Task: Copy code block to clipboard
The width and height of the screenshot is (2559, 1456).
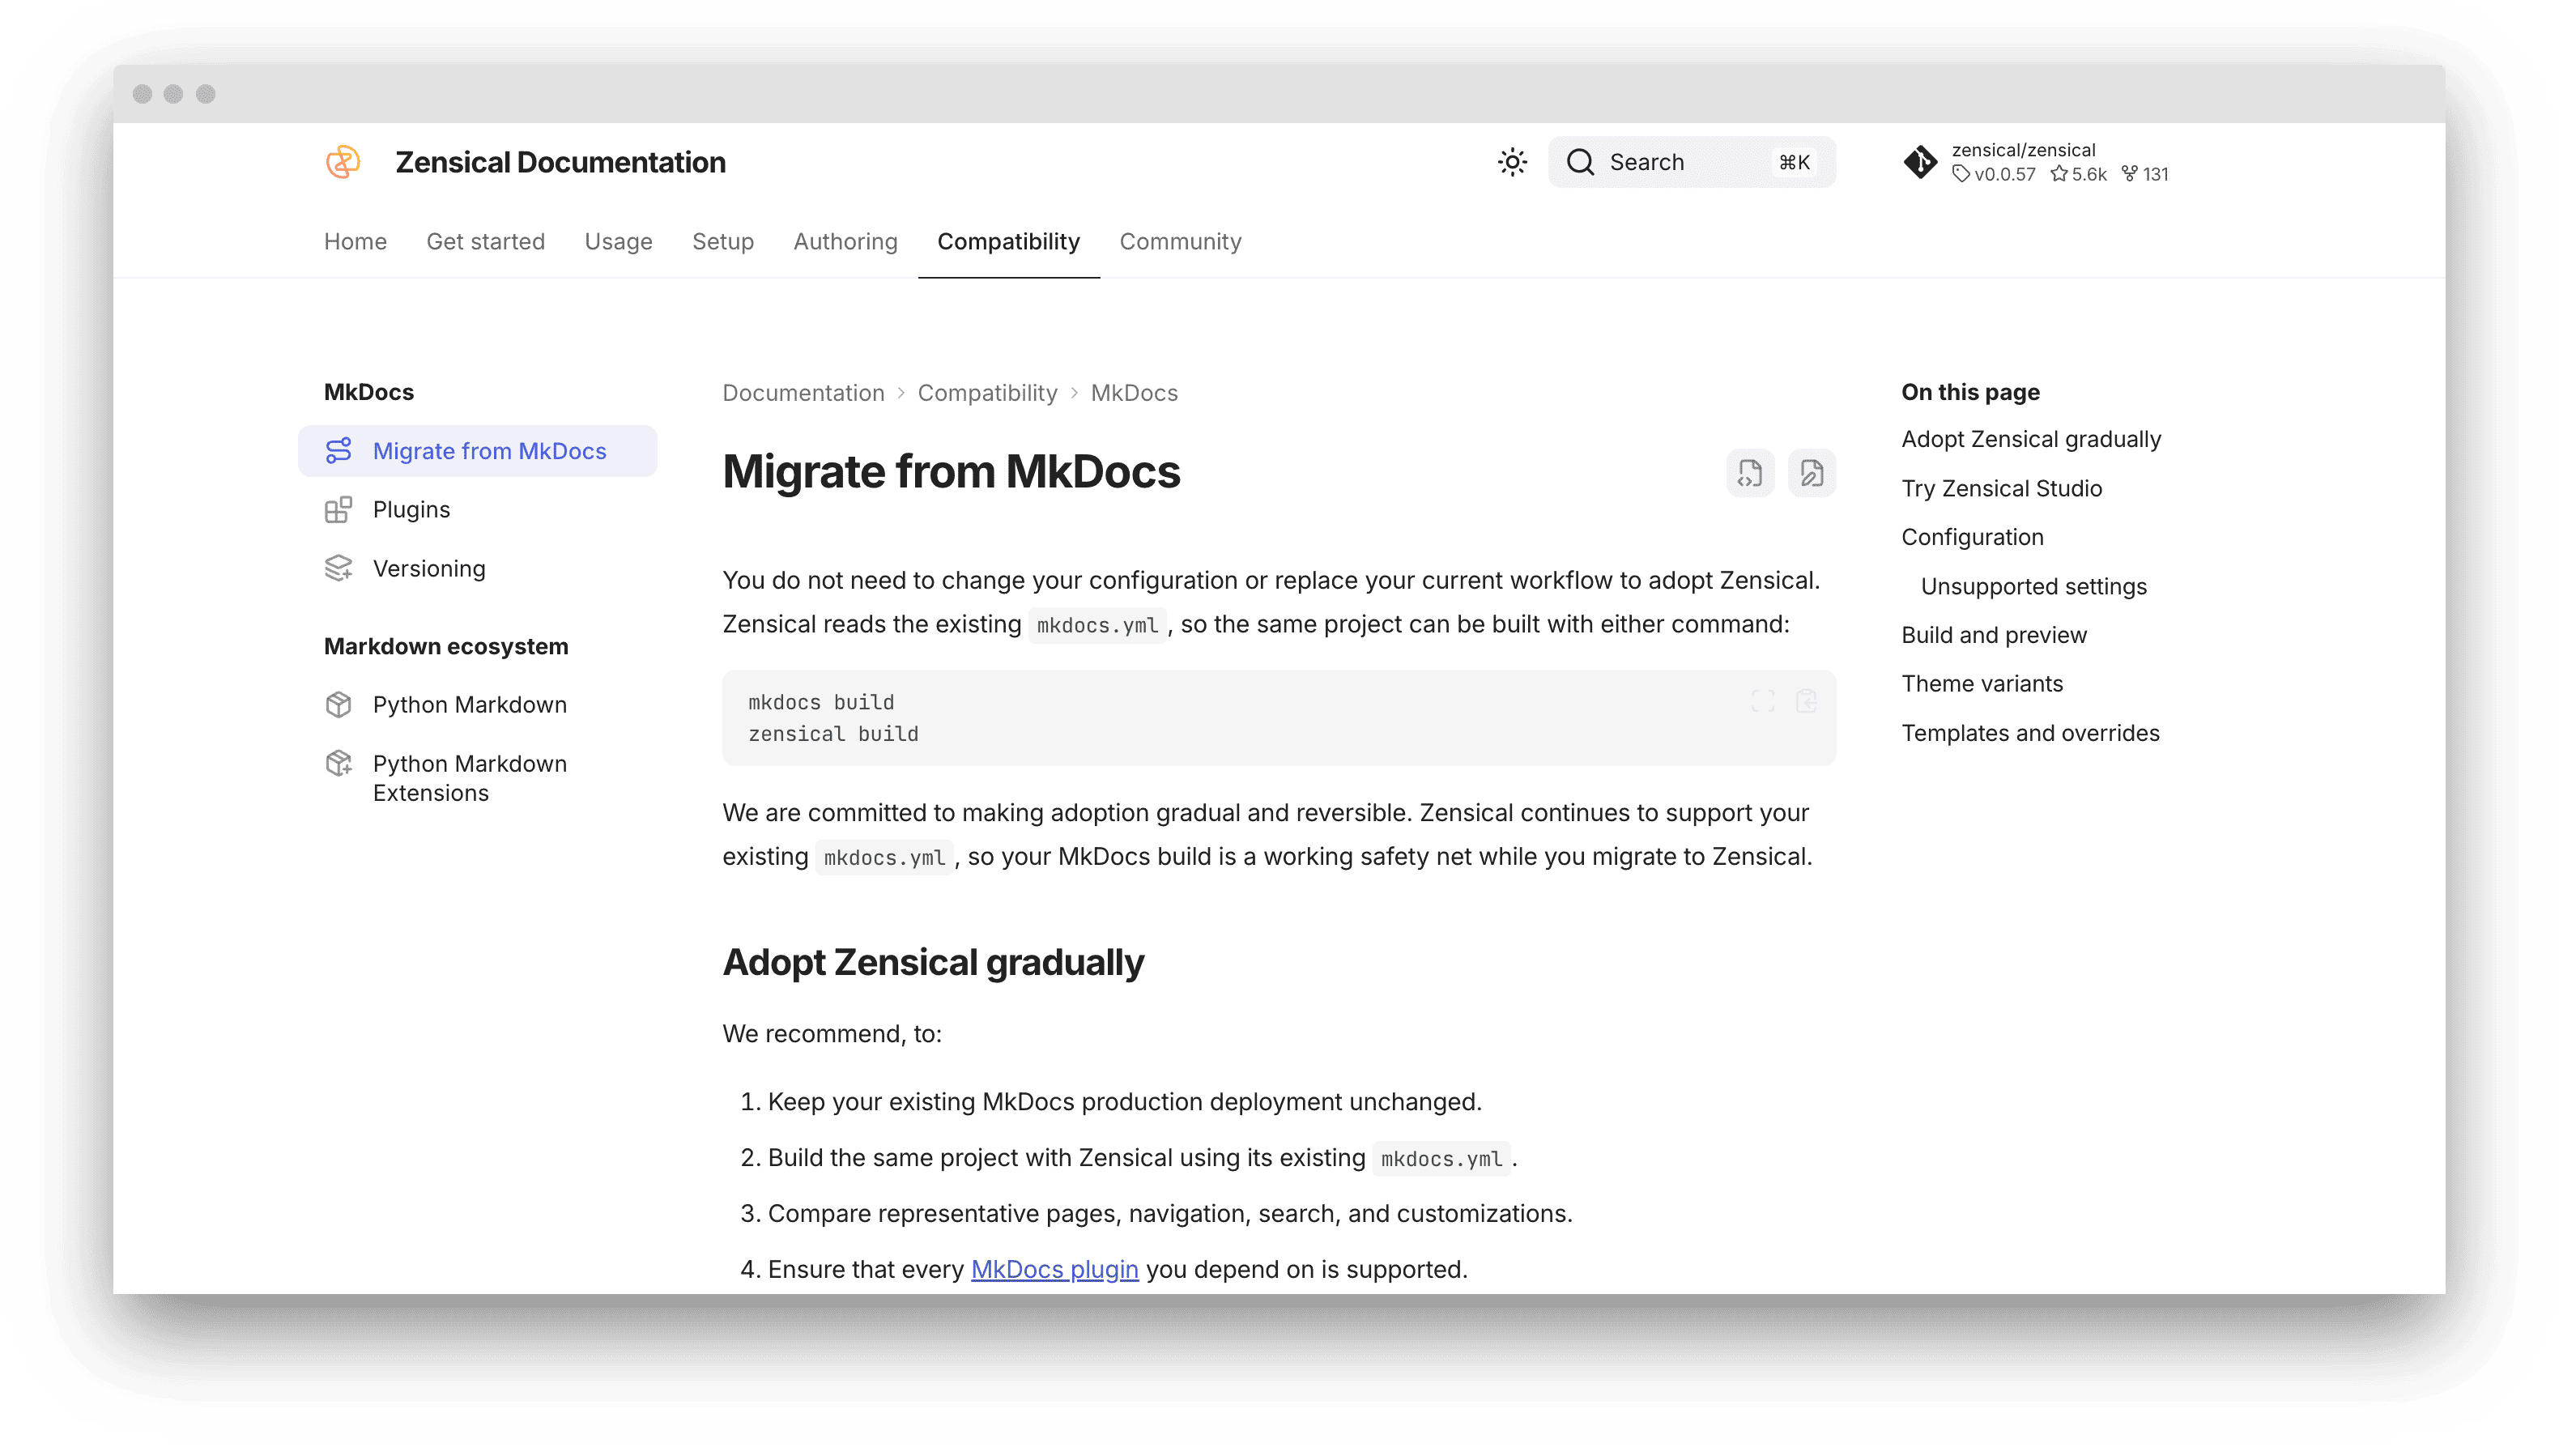Action: (1805, 701)
